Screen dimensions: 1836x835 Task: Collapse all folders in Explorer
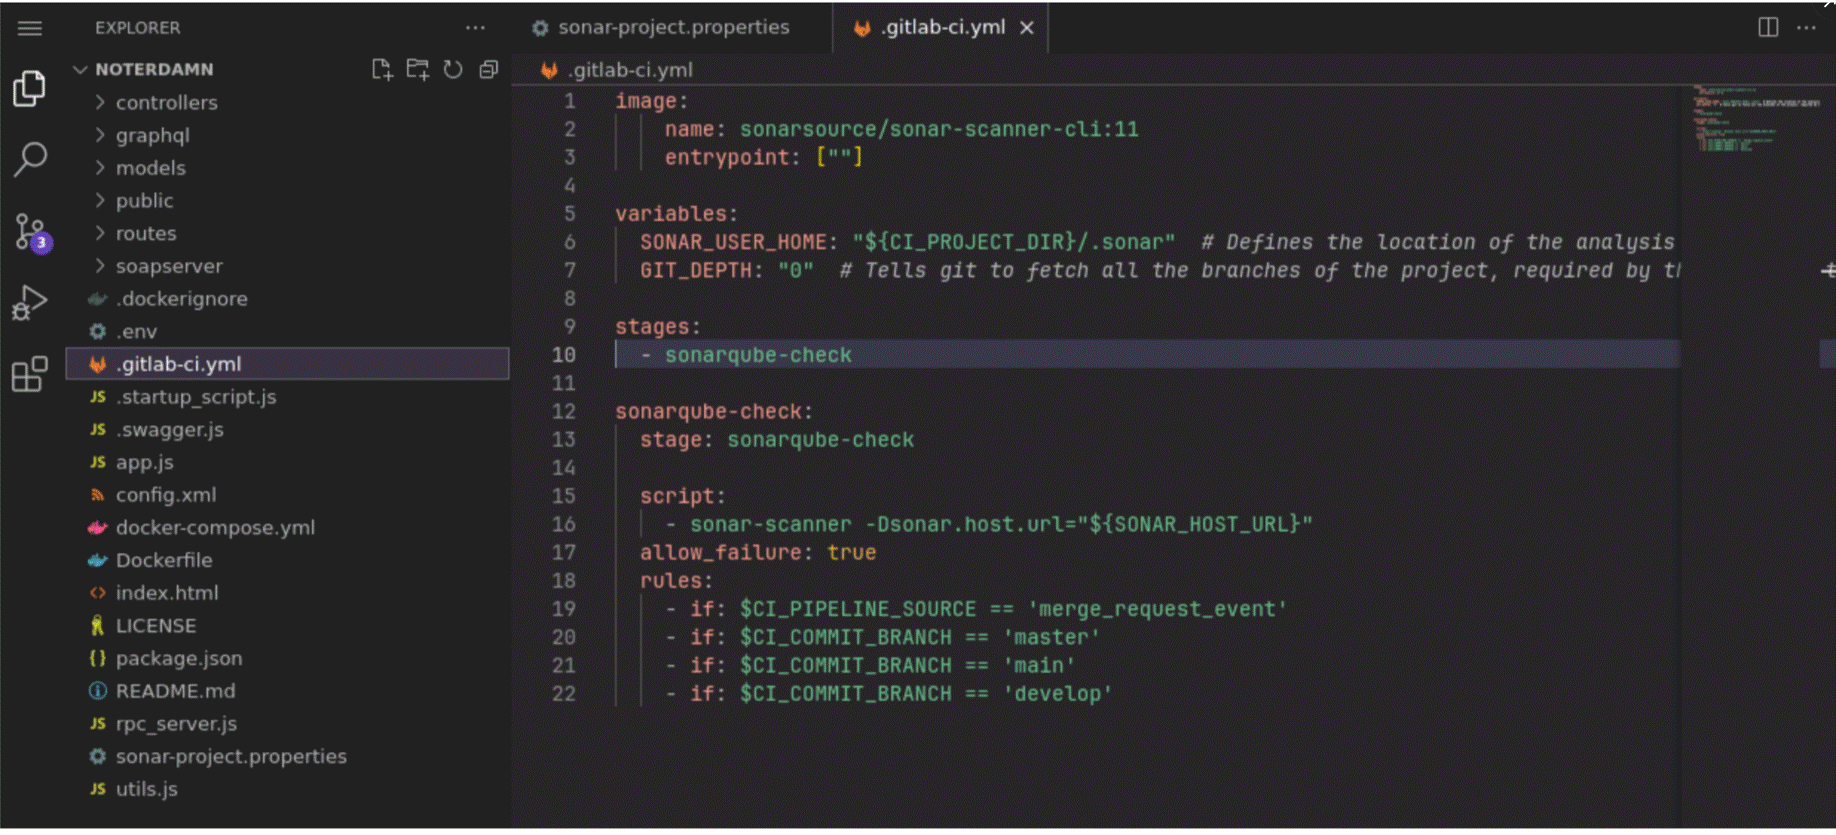point(489,69)
